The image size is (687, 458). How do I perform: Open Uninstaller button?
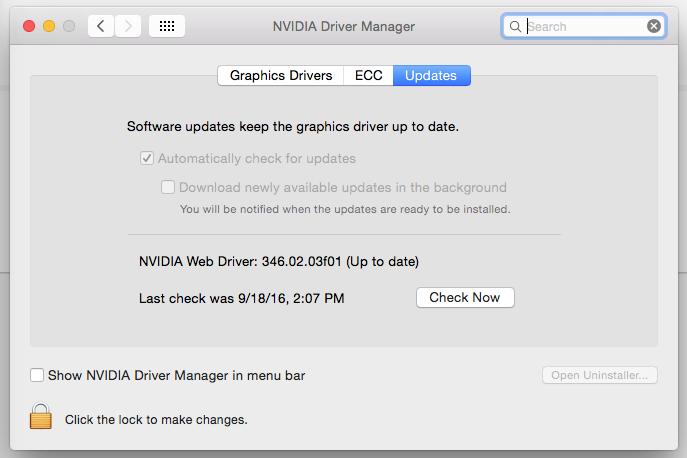pos(599,375)
